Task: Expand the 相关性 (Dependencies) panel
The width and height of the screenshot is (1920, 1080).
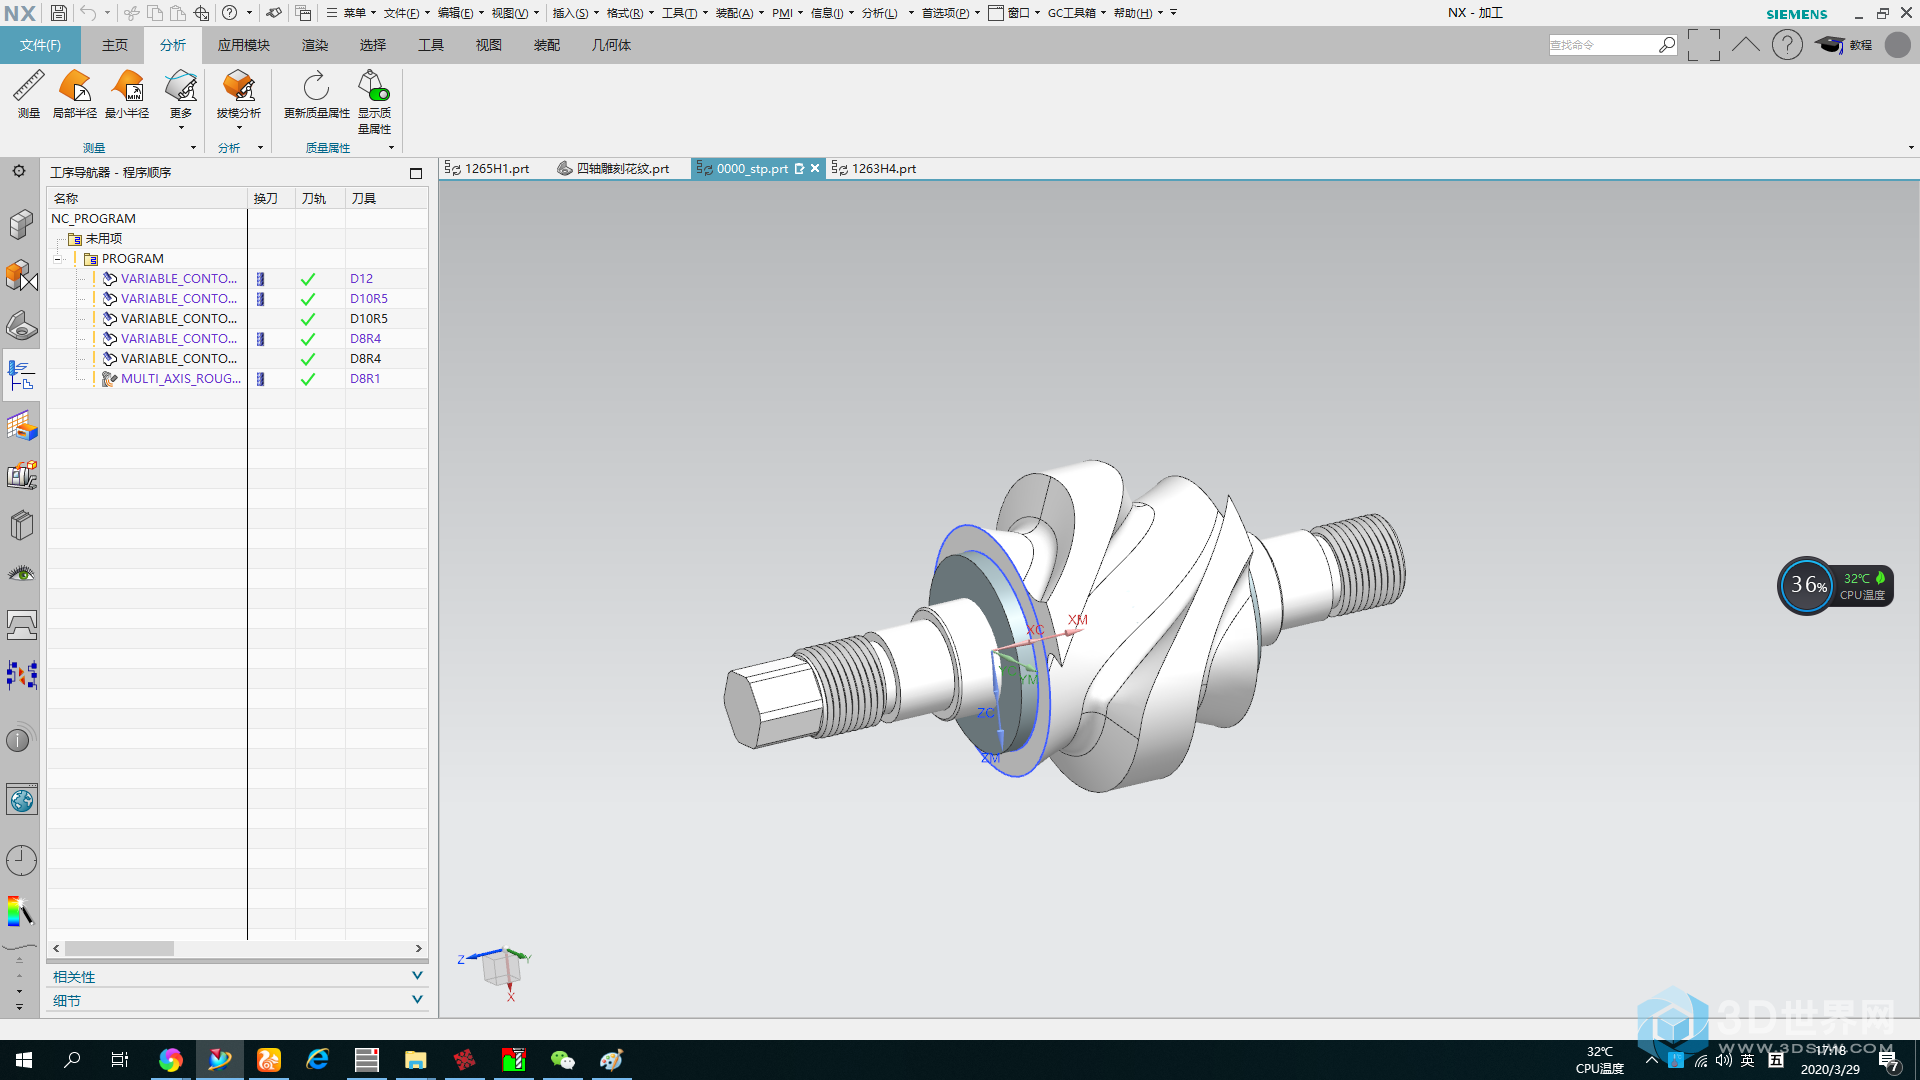Action: pyautogui.click(x=417, y=976)
